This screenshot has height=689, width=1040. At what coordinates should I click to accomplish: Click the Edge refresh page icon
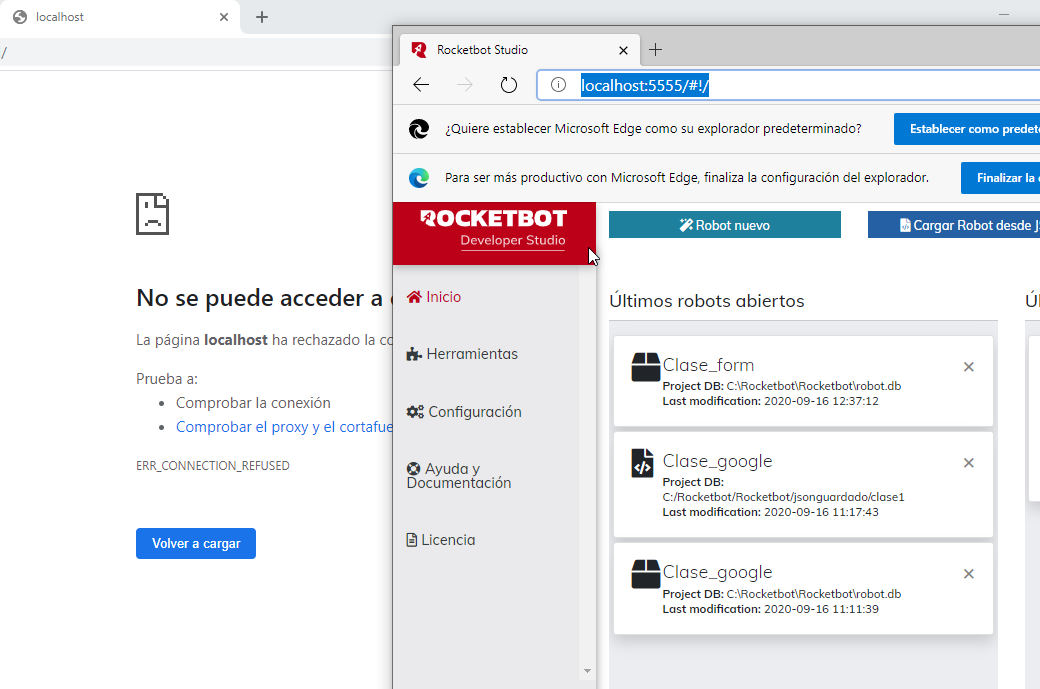(x=509, y=85)
